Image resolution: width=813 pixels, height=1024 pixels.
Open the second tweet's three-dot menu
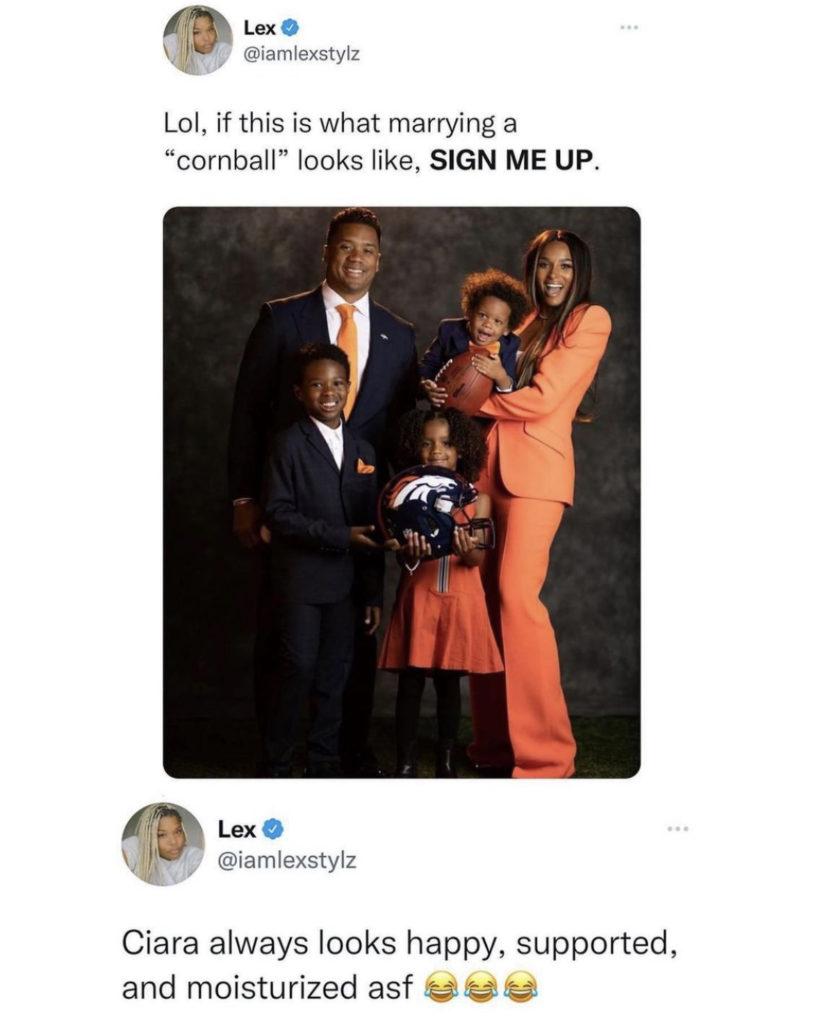pos(678,829)
